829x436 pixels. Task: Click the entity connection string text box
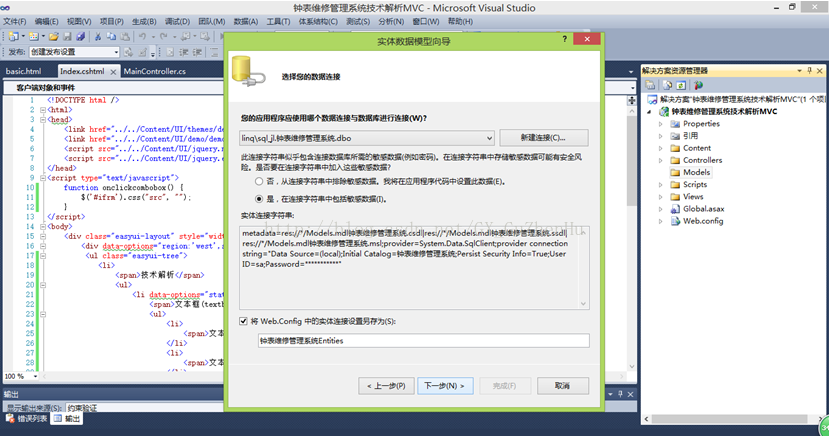[x=414, y=267]
